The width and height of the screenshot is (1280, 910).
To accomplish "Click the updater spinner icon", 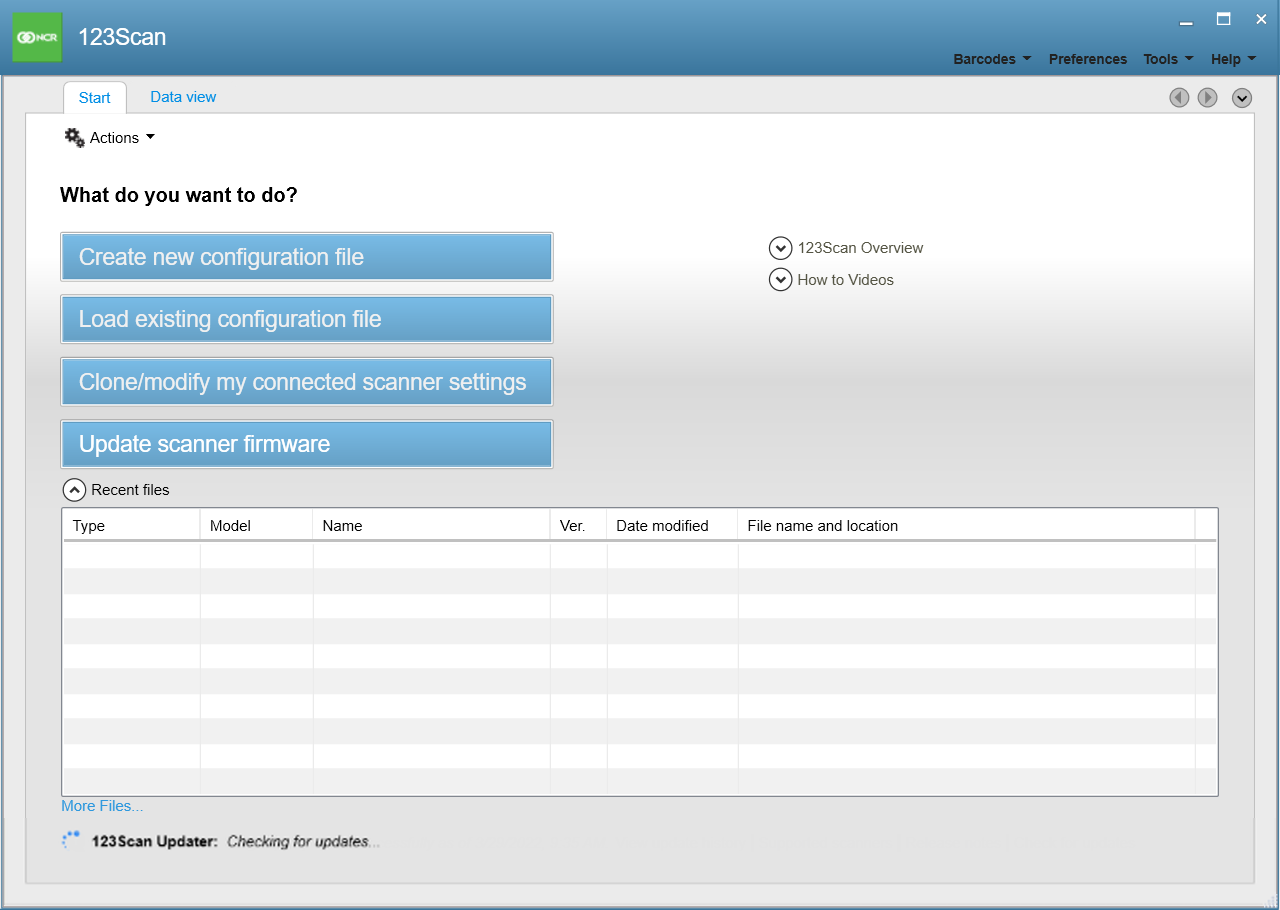I will coord(71,840).
